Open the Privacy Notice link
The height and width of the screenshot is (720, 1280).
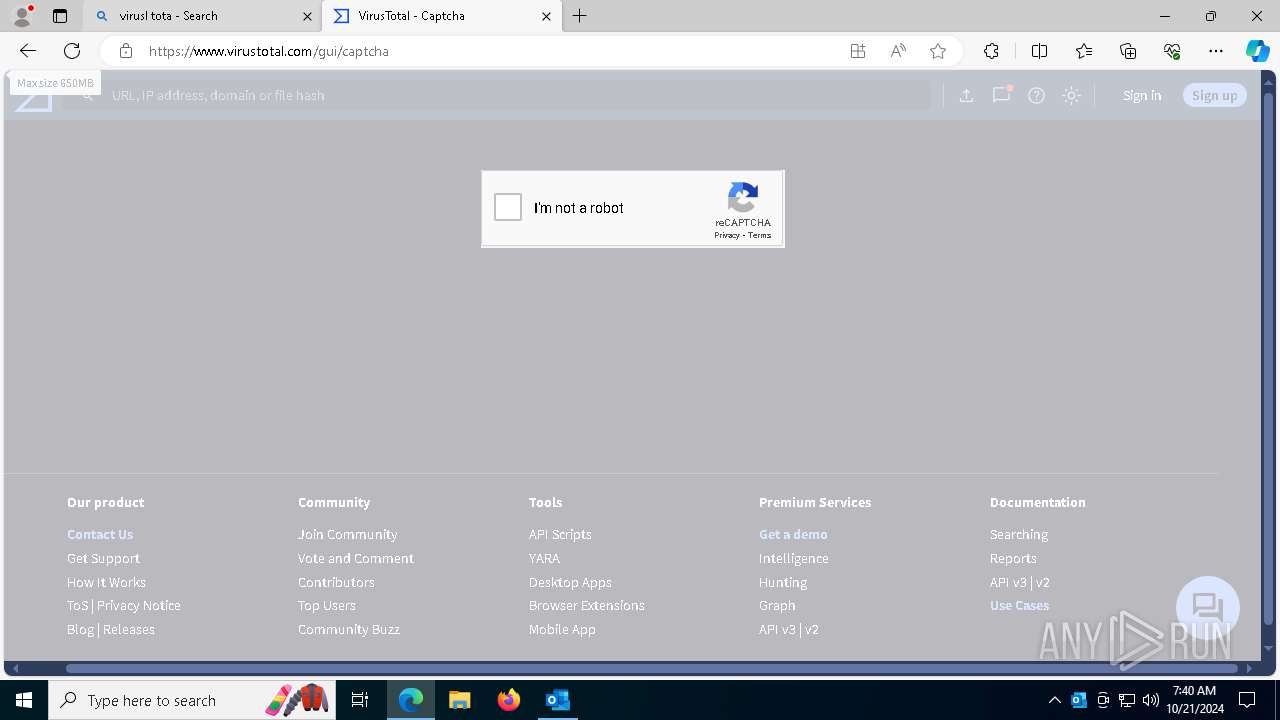pos(139,605)
